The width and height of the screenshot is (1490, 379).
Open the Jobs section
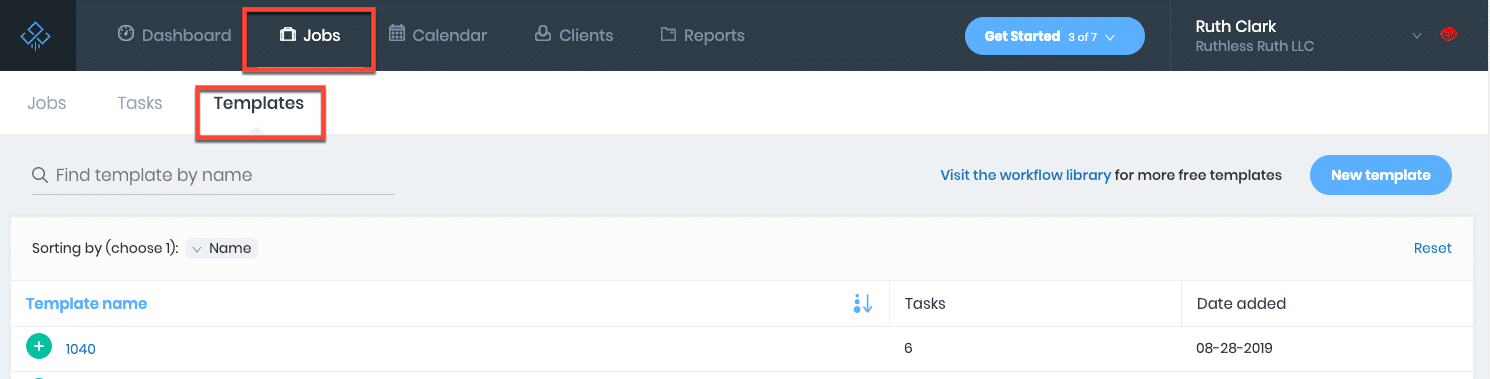pos(310,35)
